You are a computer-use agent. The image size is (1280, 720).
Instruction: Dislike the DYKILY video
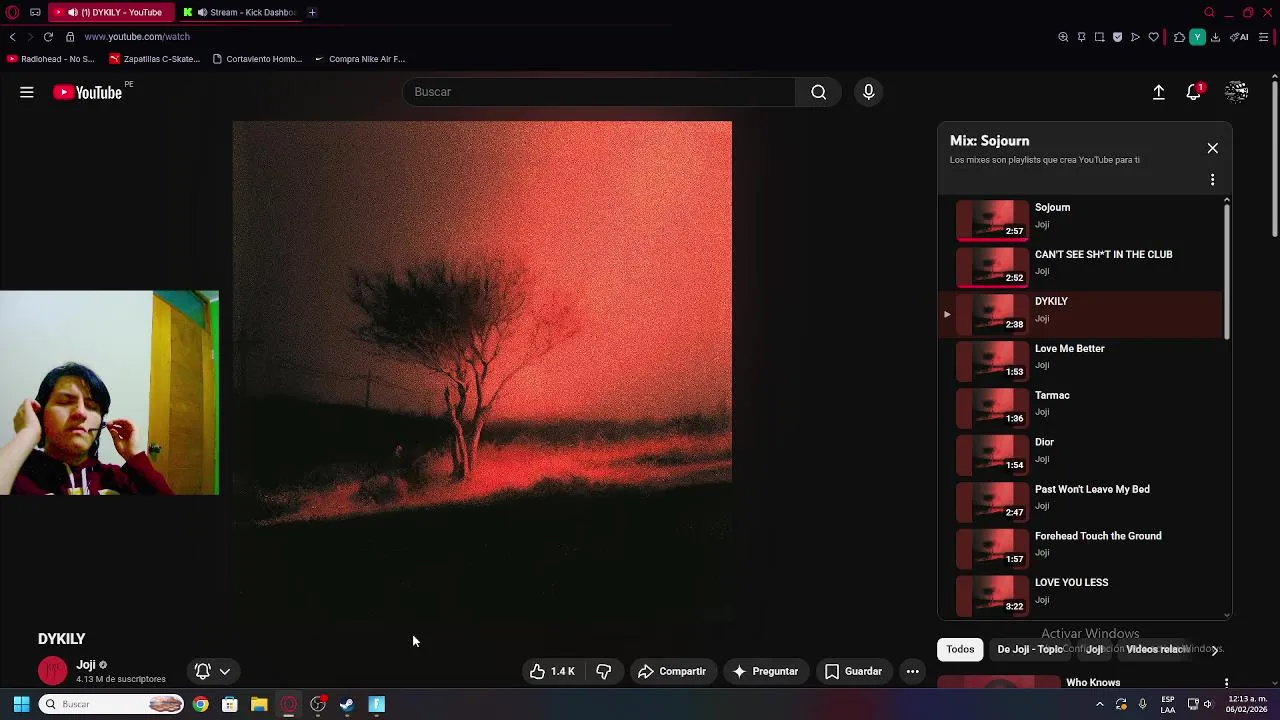click(x=603, y=671)
